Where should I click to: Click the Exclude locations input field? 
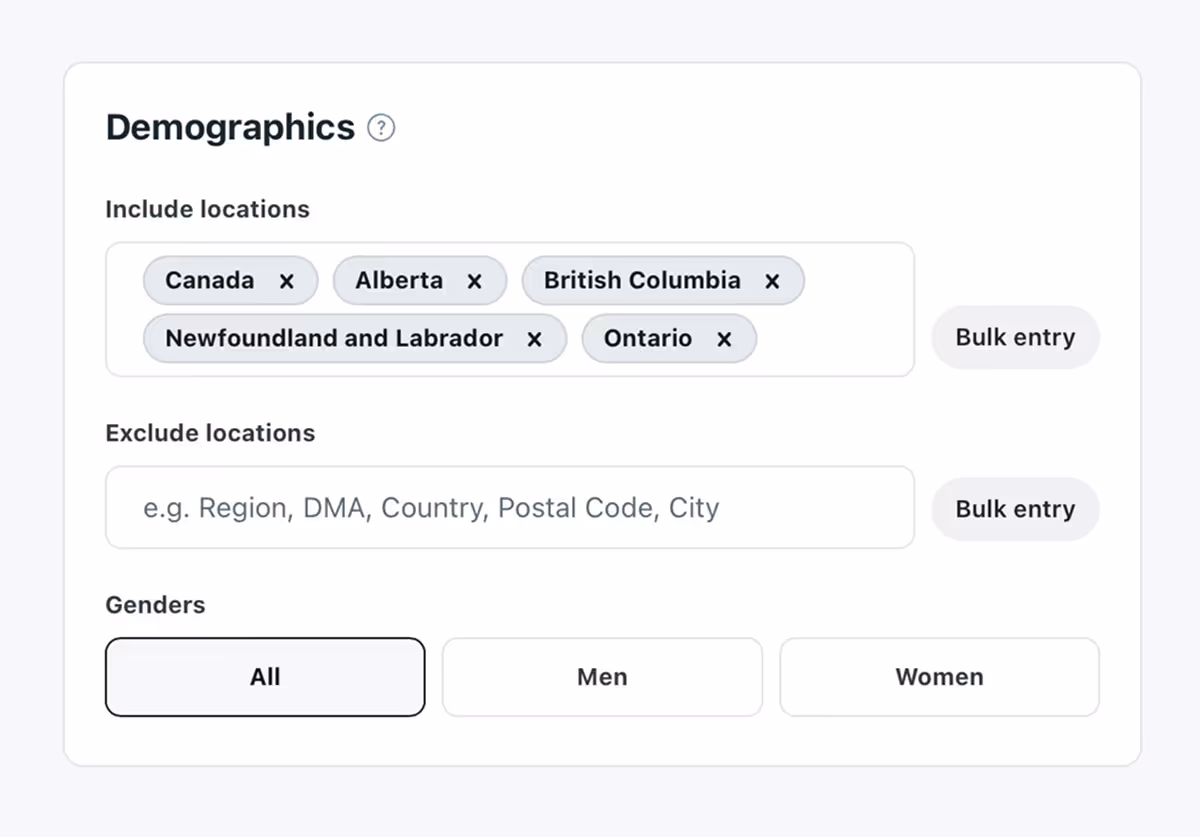510,508
